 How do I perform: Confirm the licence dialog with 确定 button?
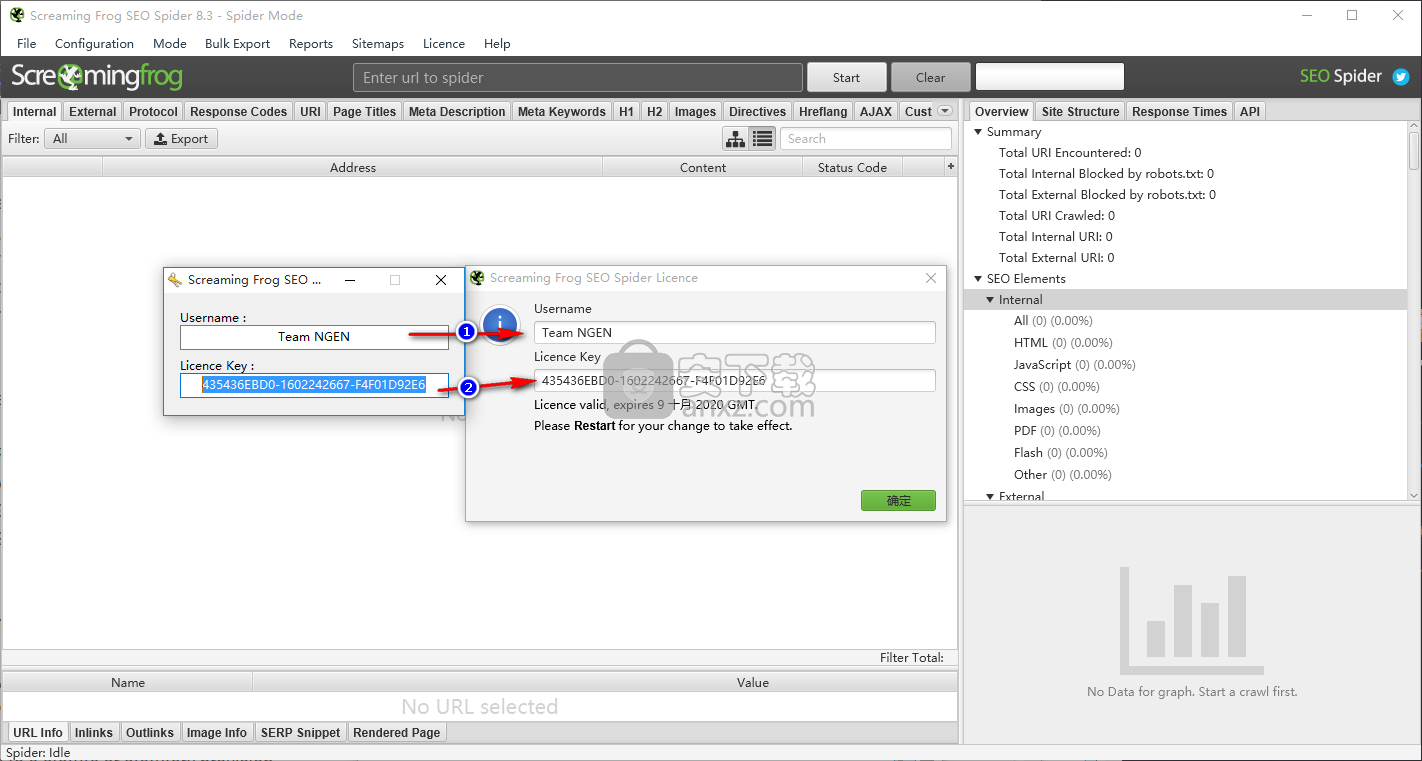pos(898,501)
